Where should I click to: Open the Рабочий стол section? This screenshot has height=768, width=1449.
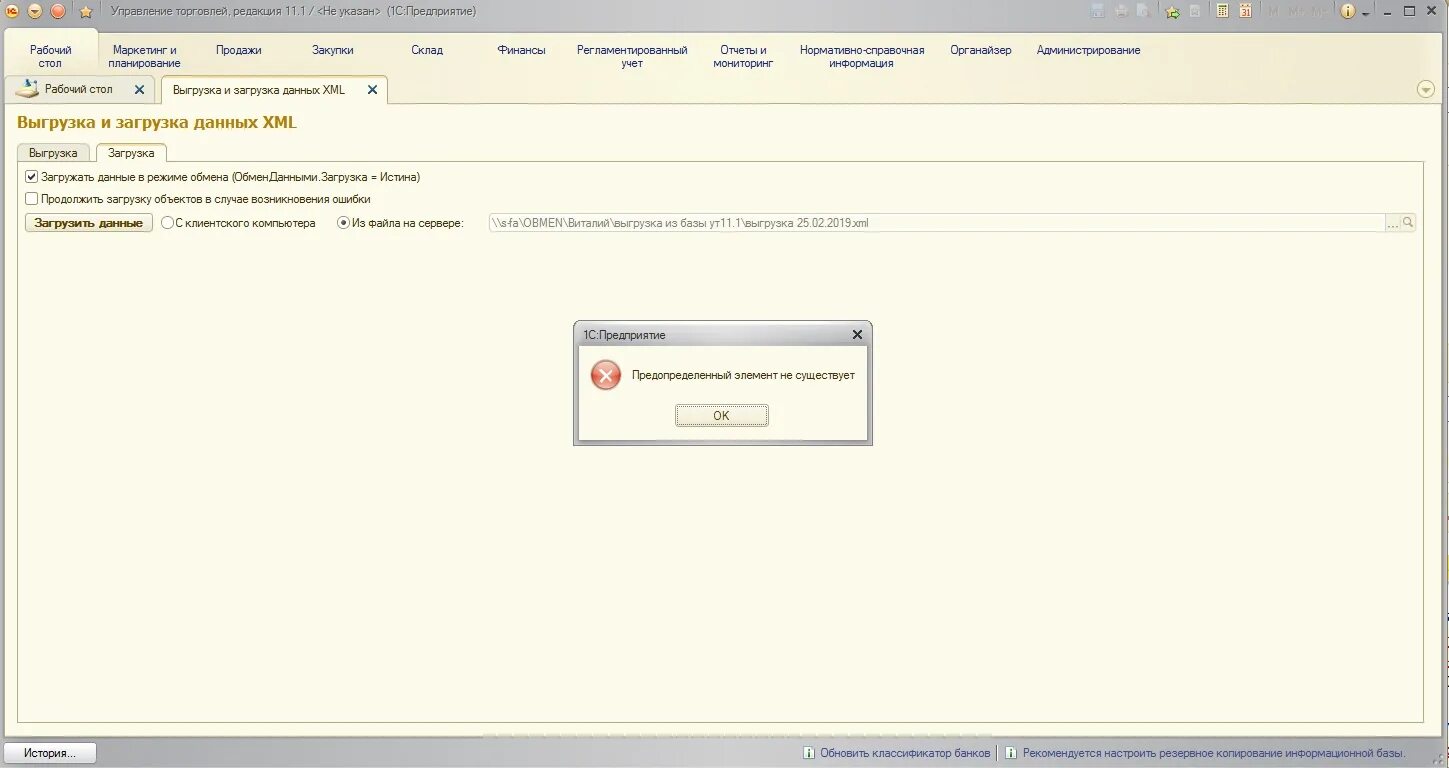coord(50,56)
